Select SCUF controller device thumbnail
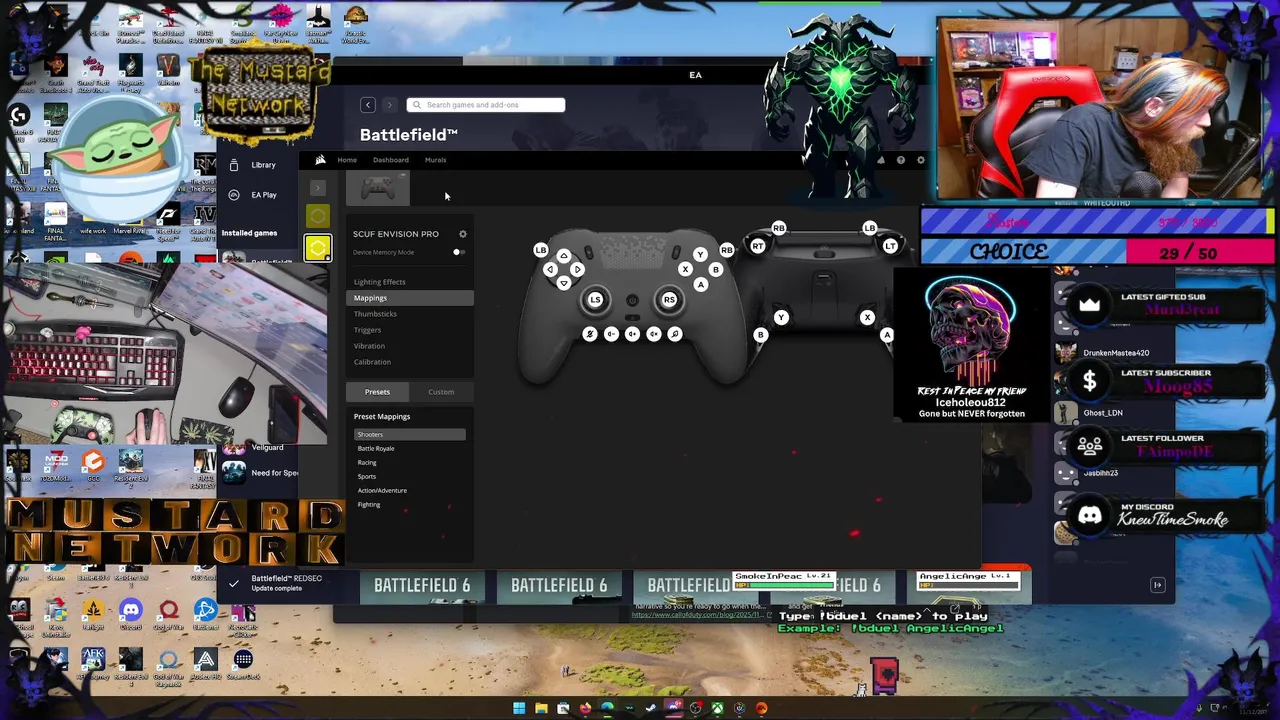The height and width of the screenshot is (720, 1280). 378,187
